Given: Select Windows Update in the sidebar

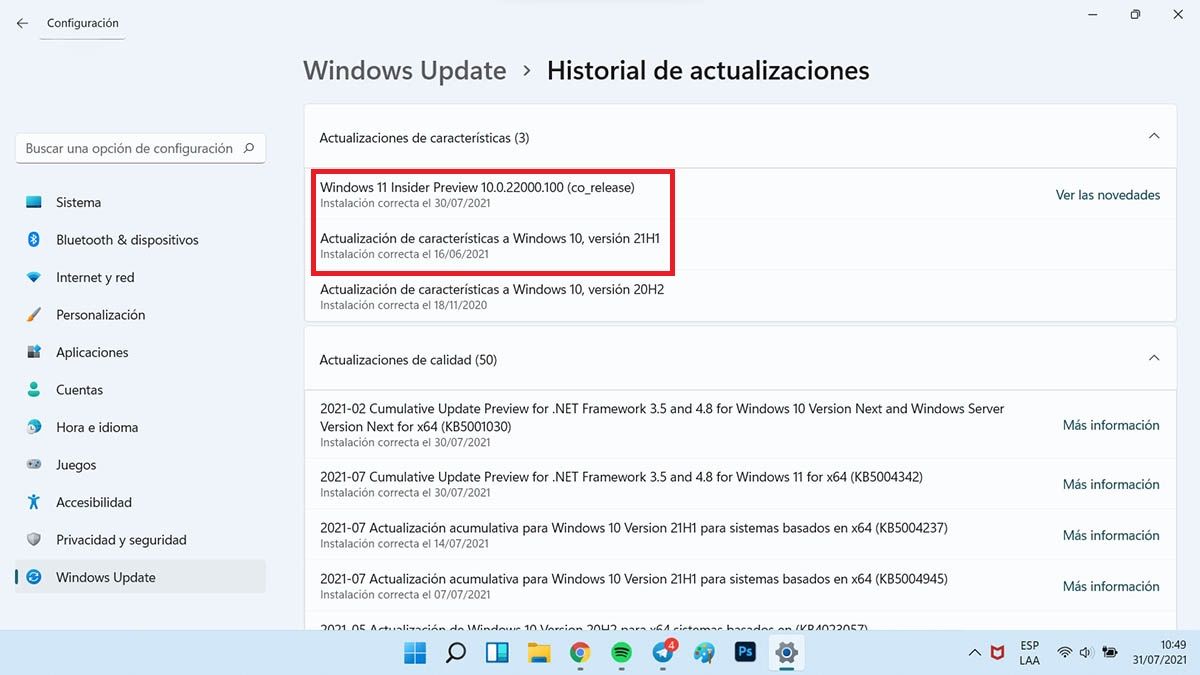Looking at the screenshot, I should coord(140,577).
